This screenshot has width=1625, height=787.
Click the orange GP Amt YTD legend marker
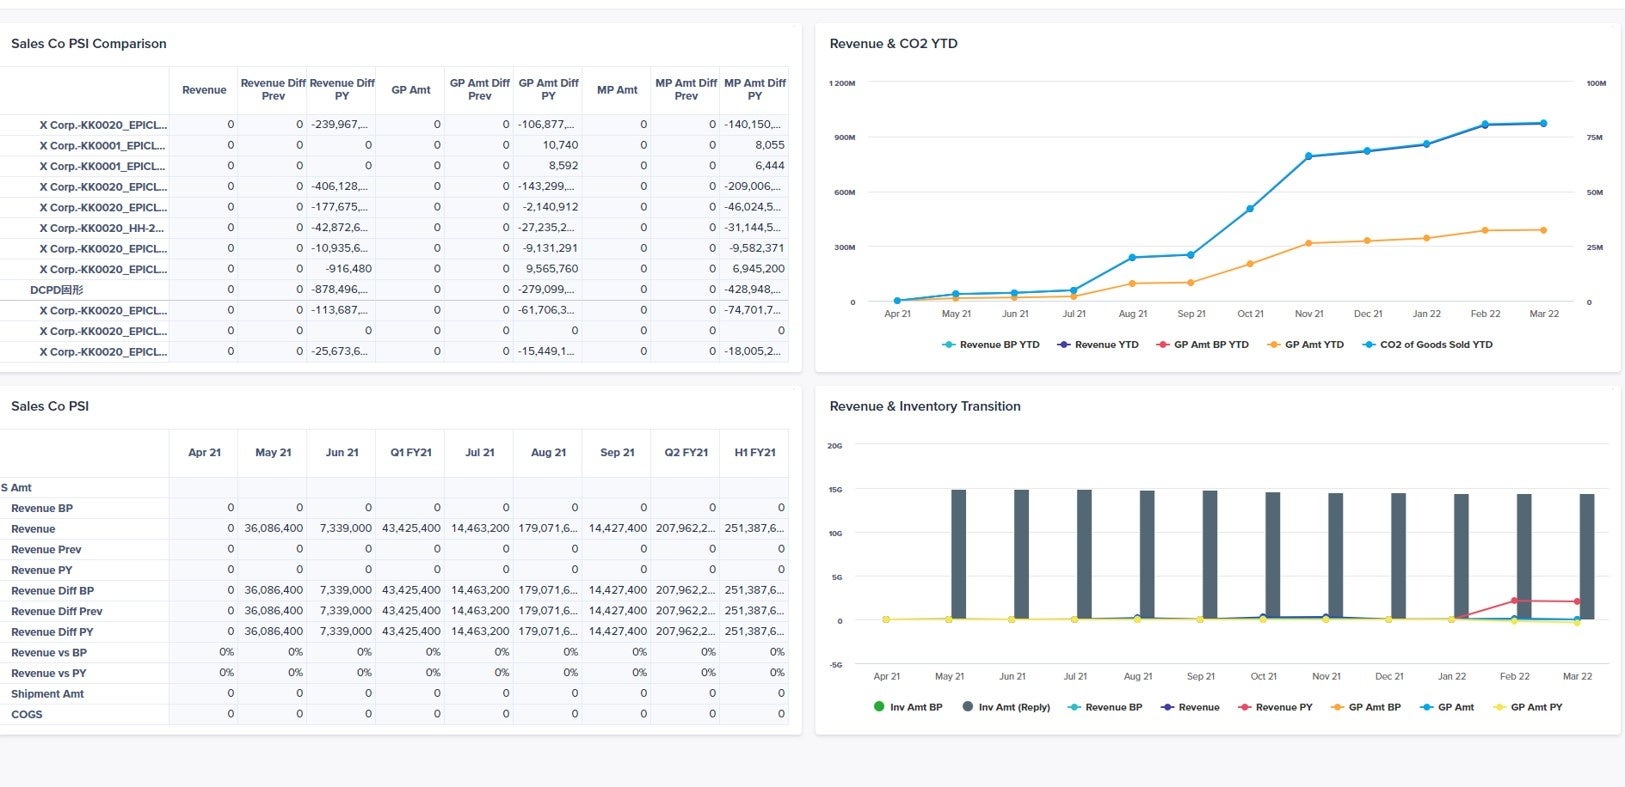pos(1273,345)
